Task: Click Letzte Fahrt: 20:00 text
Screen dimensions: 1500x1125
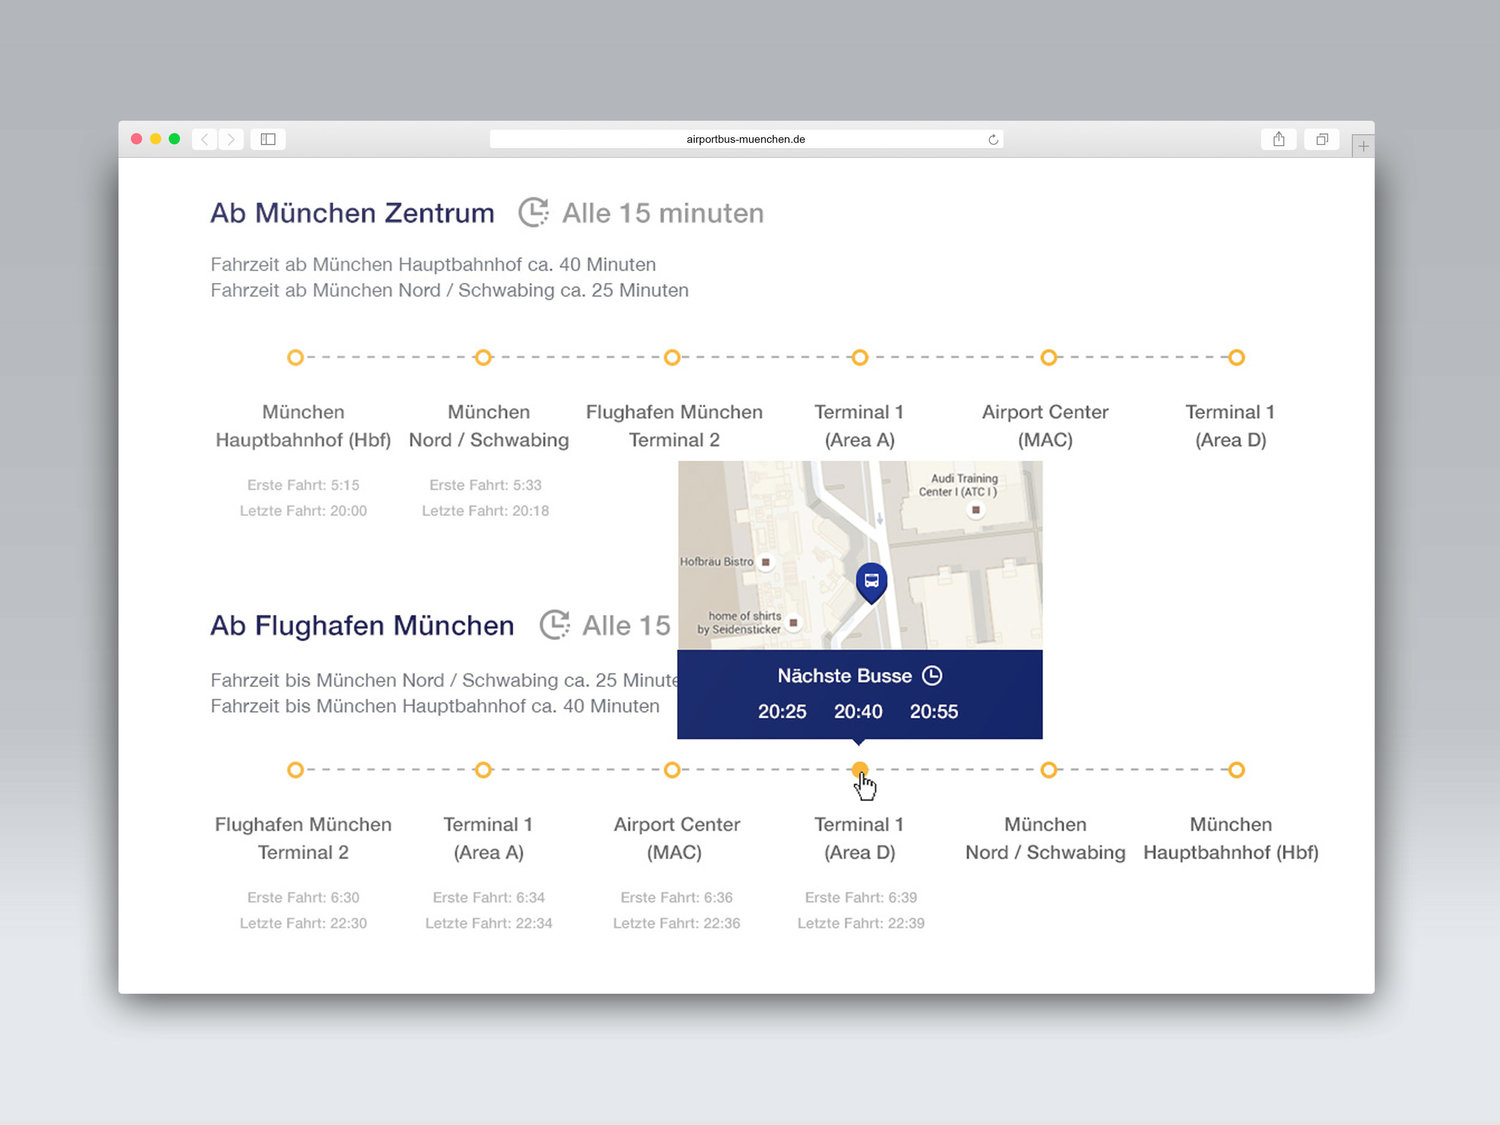Action: click(x=303, y=511)
